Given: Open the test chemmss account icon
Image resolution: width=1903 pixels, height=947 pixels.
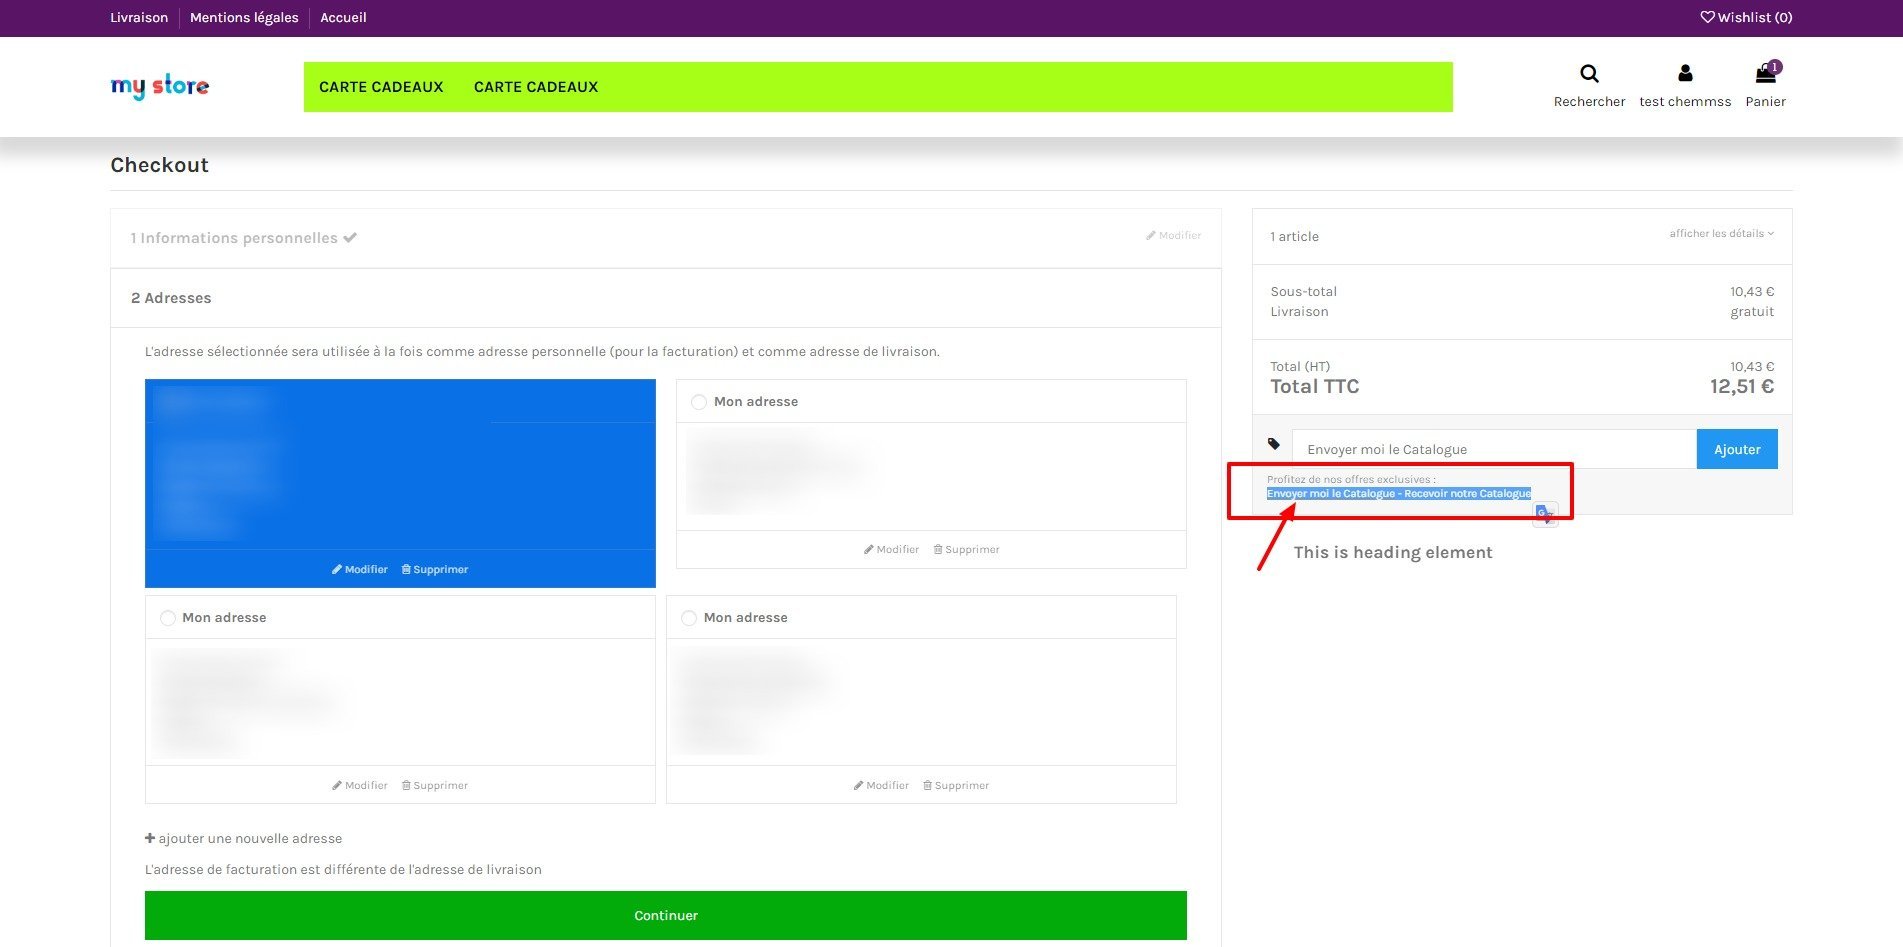Looking at the screenshot, I should pyautogui.click(x=1685, y=73).
